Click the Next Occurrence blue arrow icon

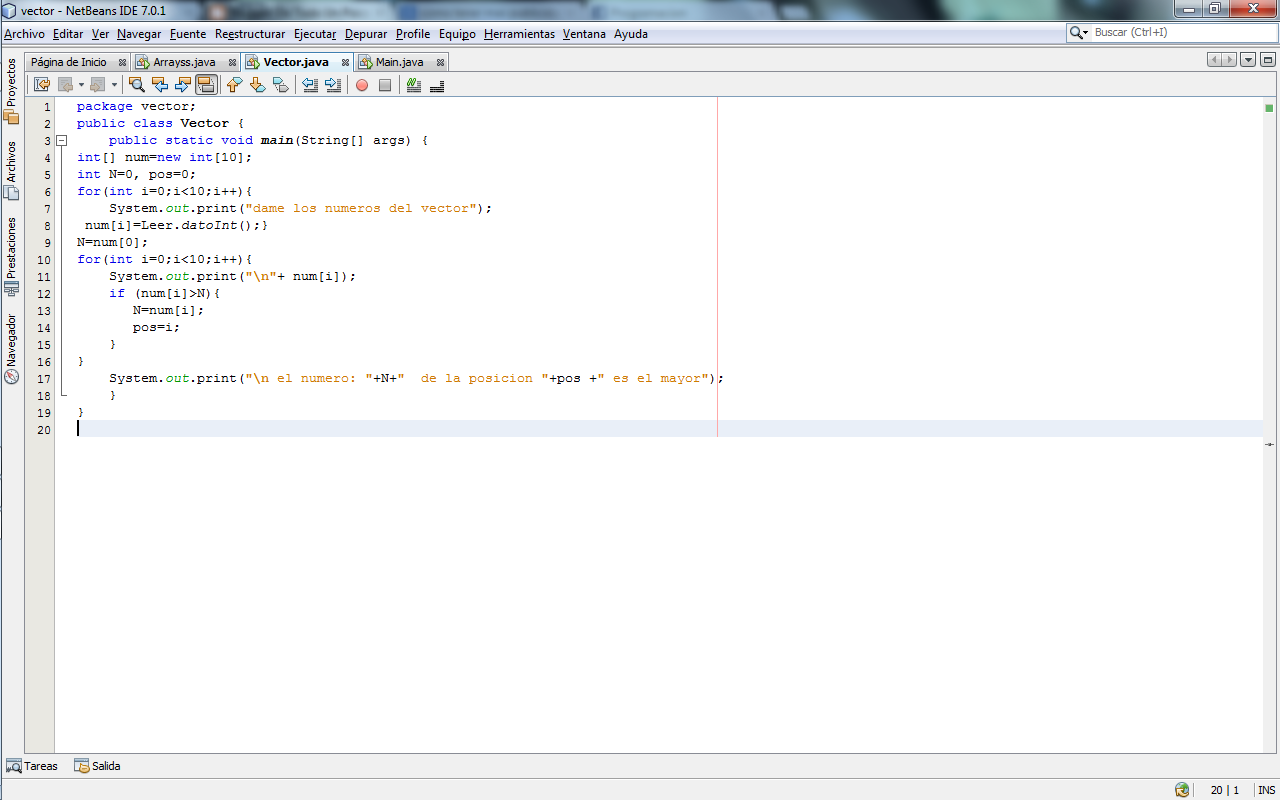pyautogui.click(x=181, y=84)
